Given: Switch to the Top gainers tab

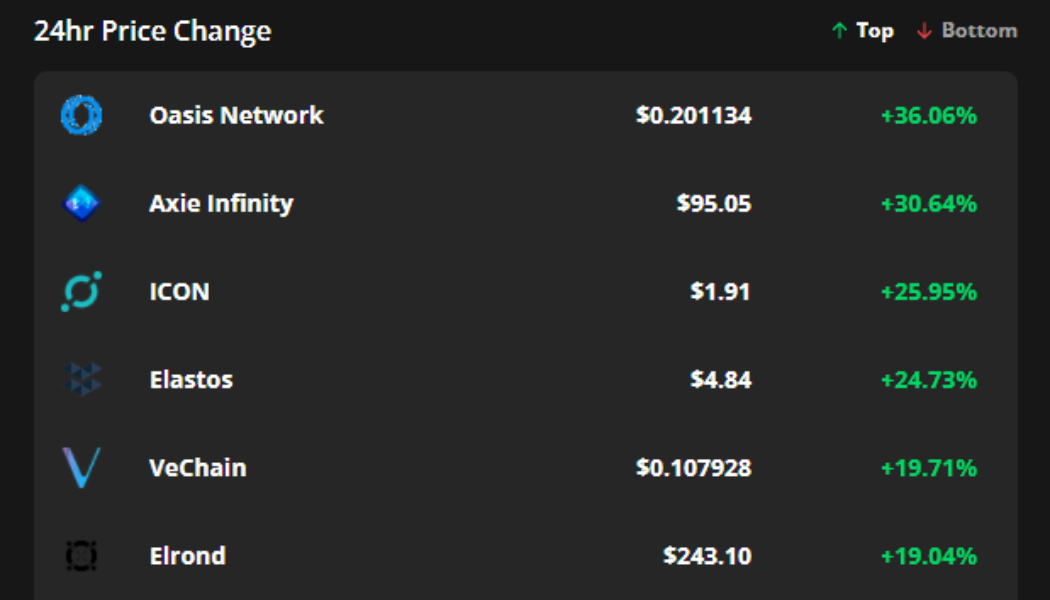Looking at the screenshot, I should pyautogui.click(x=874, y=31).
